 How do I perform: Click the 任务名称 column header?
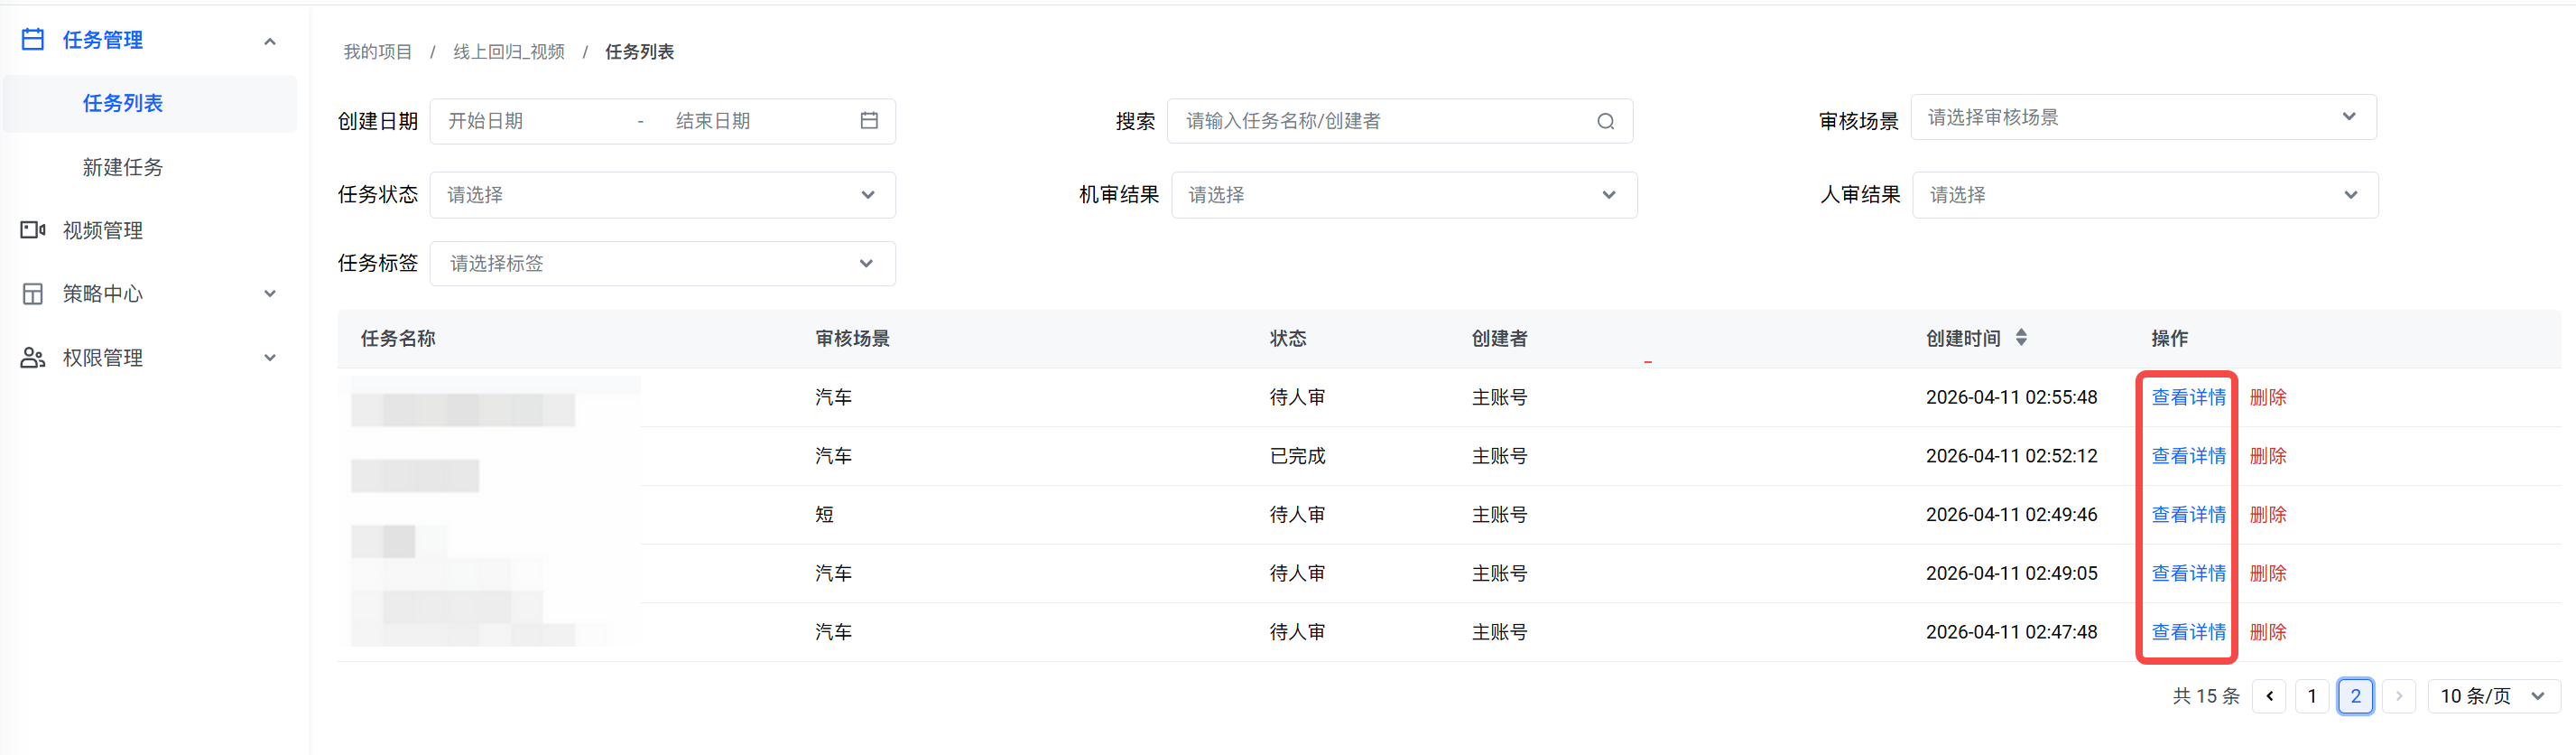[x=398, y=338]
